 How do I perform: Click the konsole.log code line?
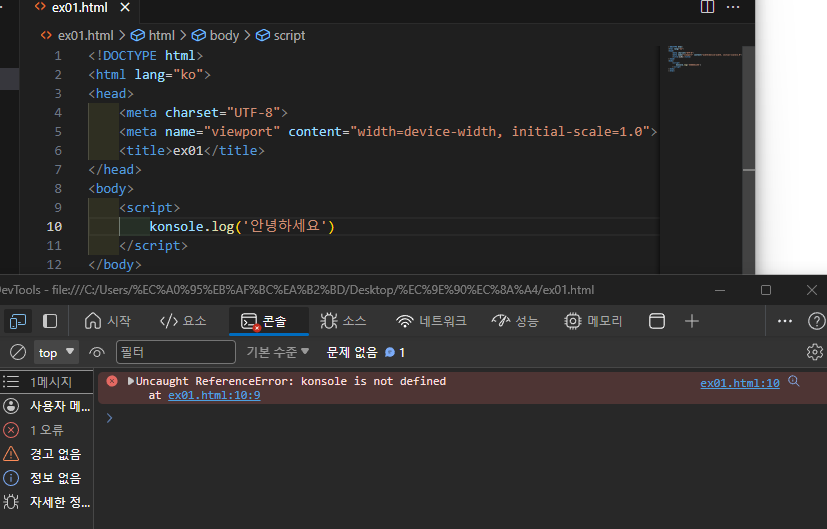(242, 226)
